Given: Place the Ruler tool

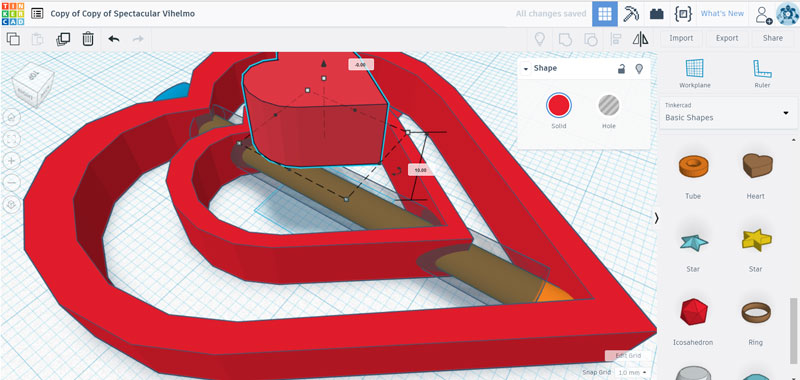Looking at the screenshot, I should point(762,73).
